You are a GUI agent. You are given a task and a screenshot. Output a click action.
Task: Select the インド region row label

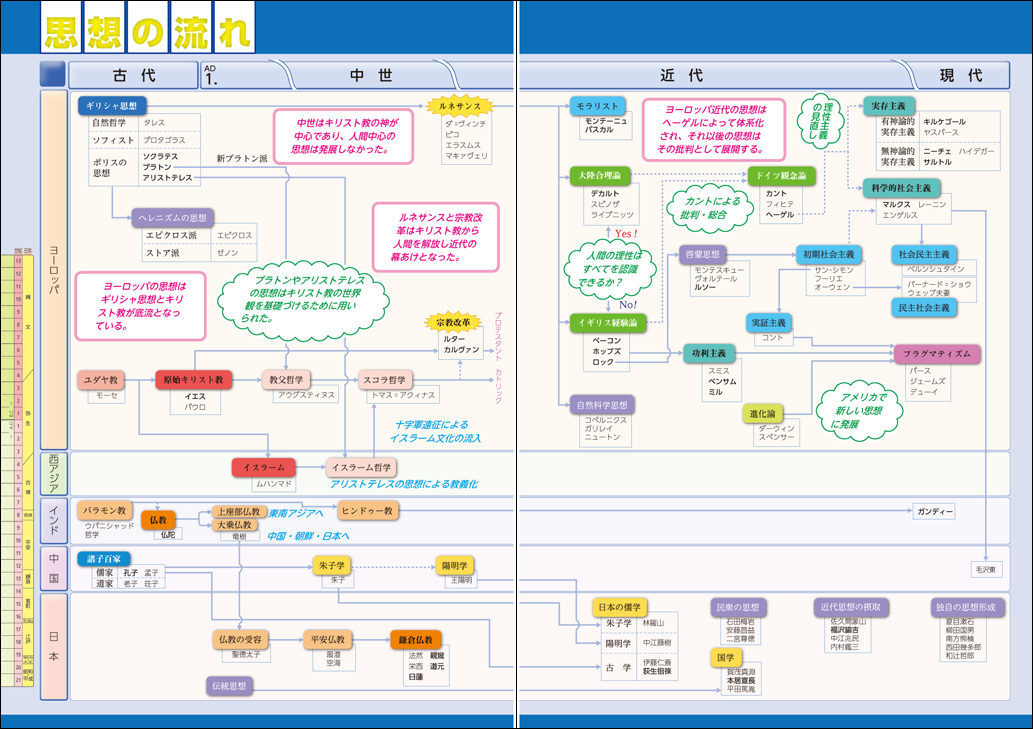pyautogui.click(x=54, y=520)
